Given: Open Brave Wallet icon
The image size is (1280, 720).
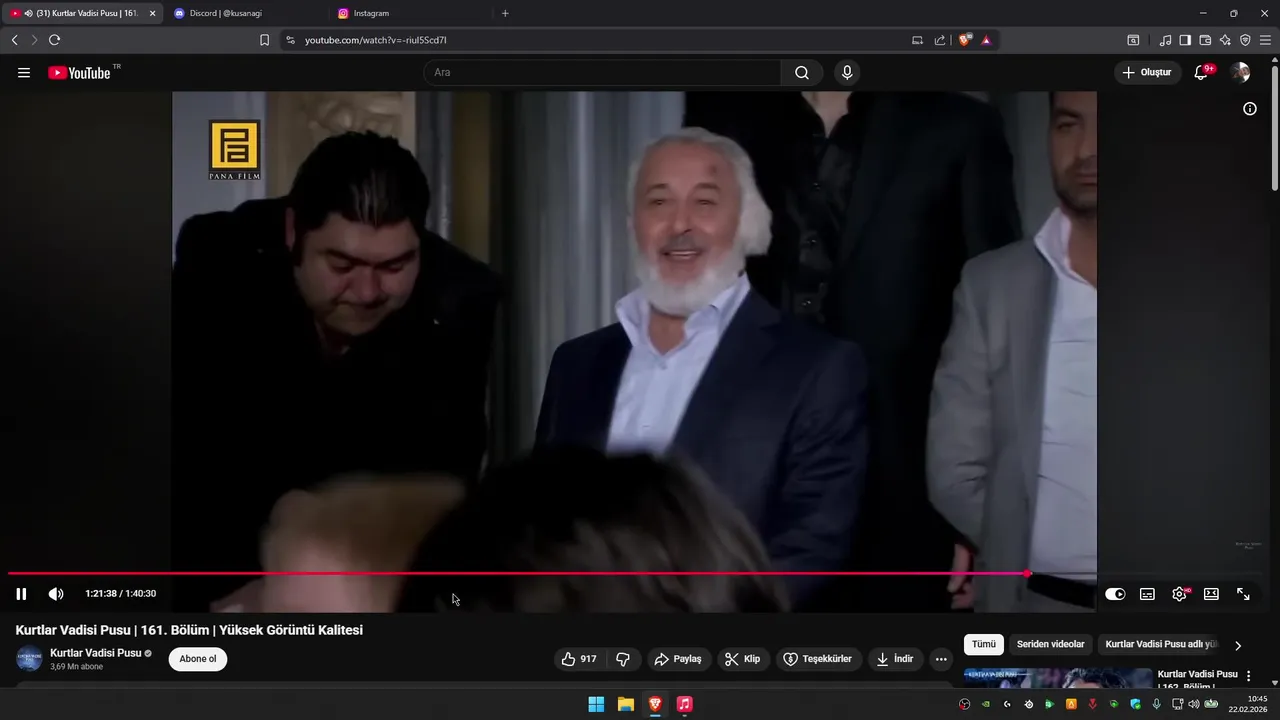Looking at the screenshot, I should [1205, 40].
